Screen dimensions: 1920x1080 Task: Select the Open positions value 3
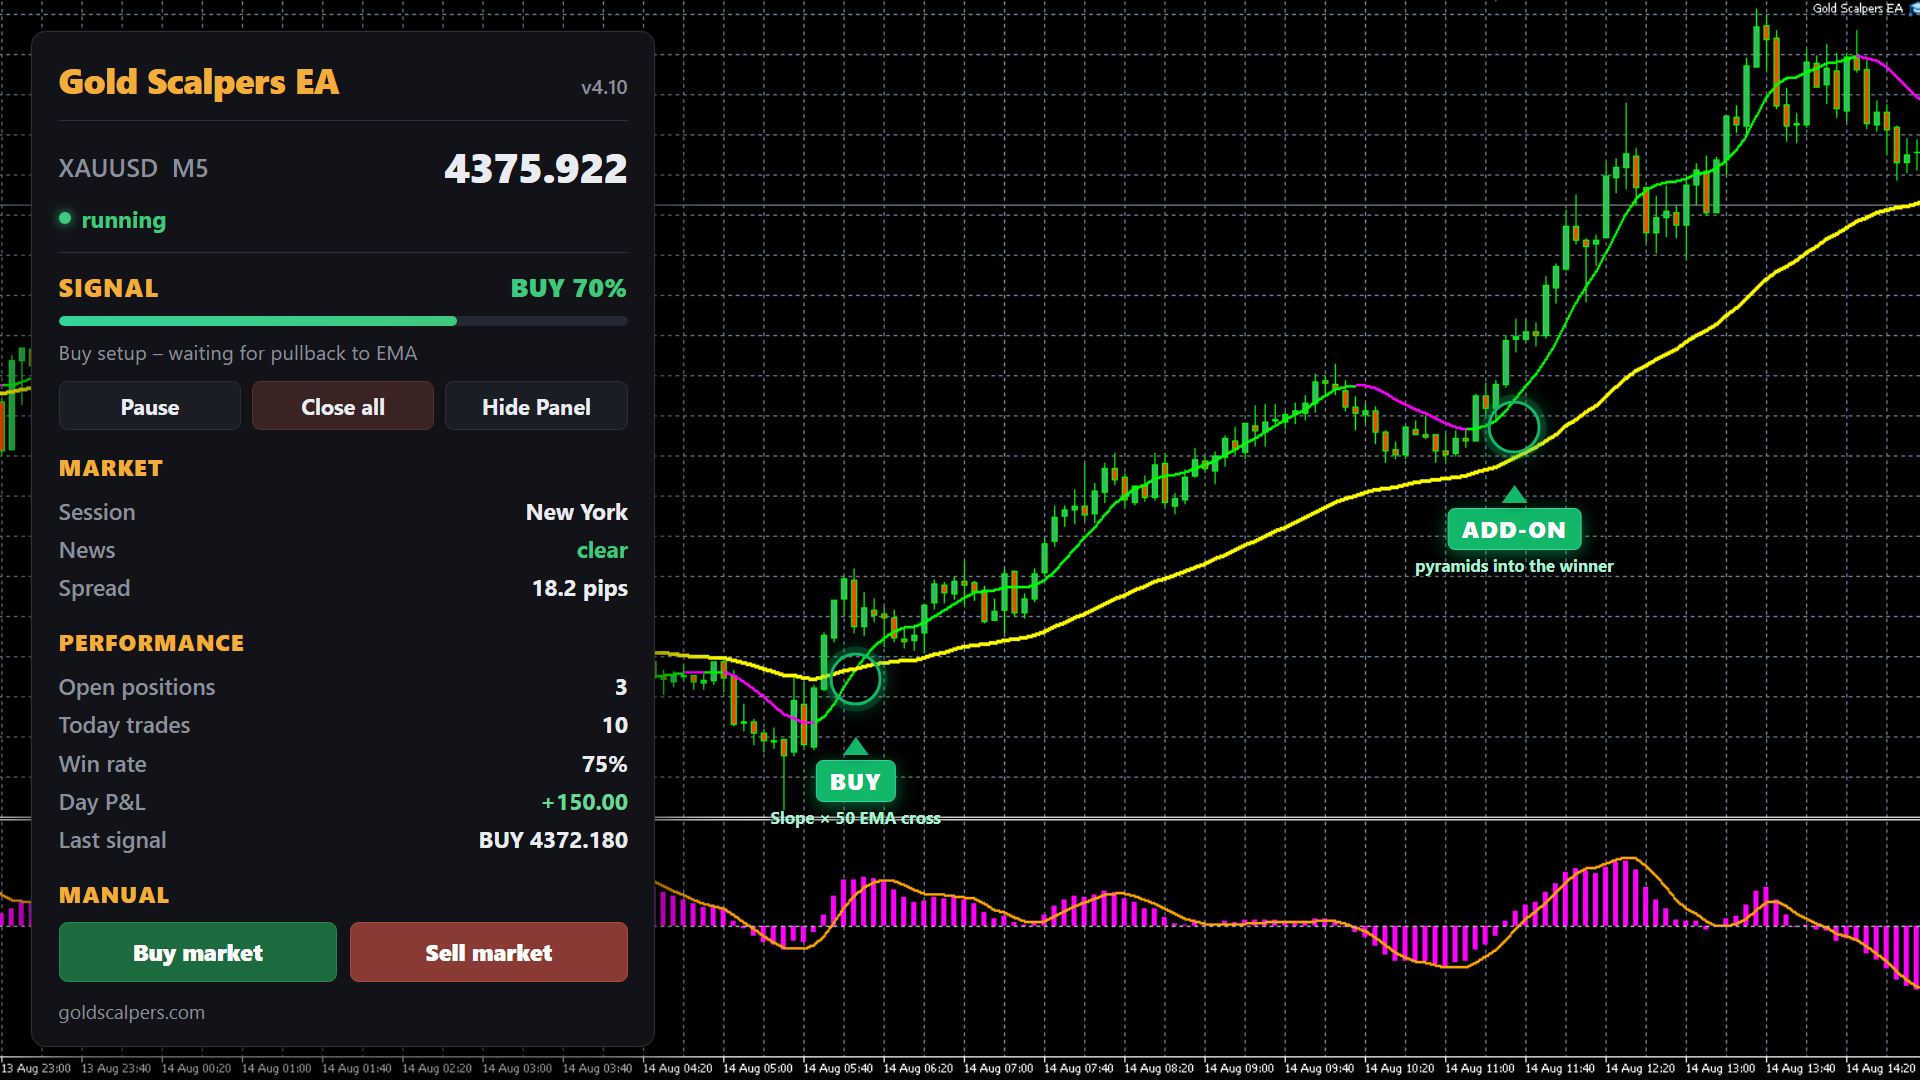tap(621, 687)
